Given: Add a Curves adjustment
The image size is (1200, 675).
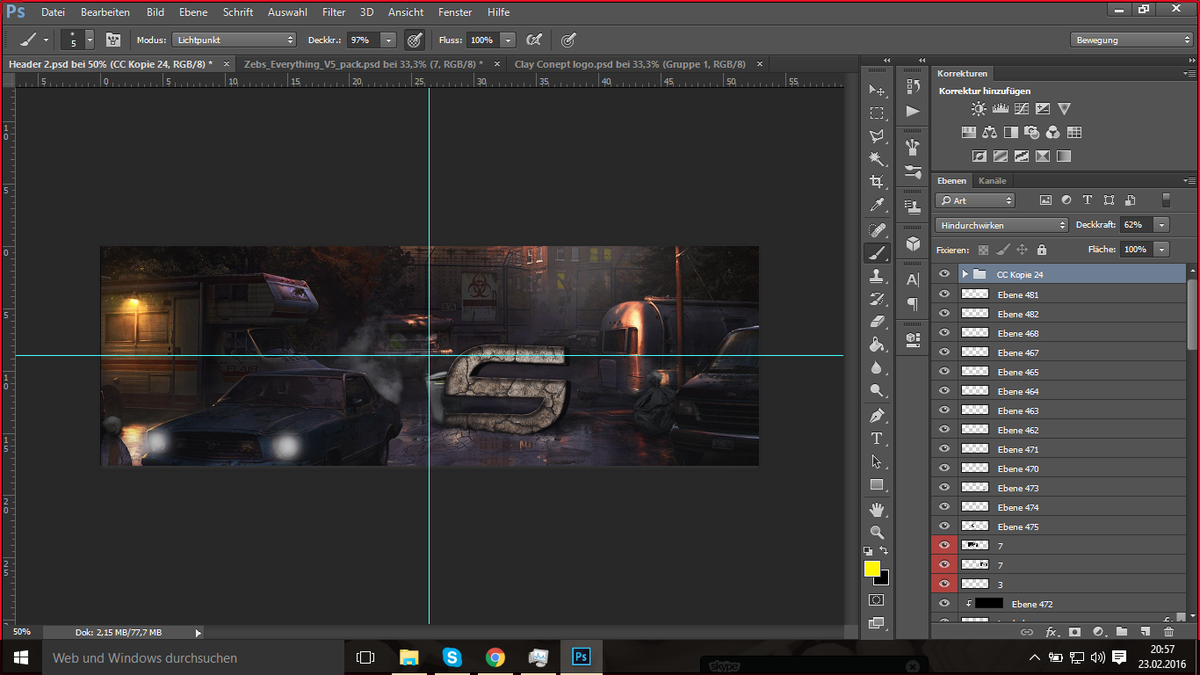Looking at the screenshot, I should click(1021, 109).
